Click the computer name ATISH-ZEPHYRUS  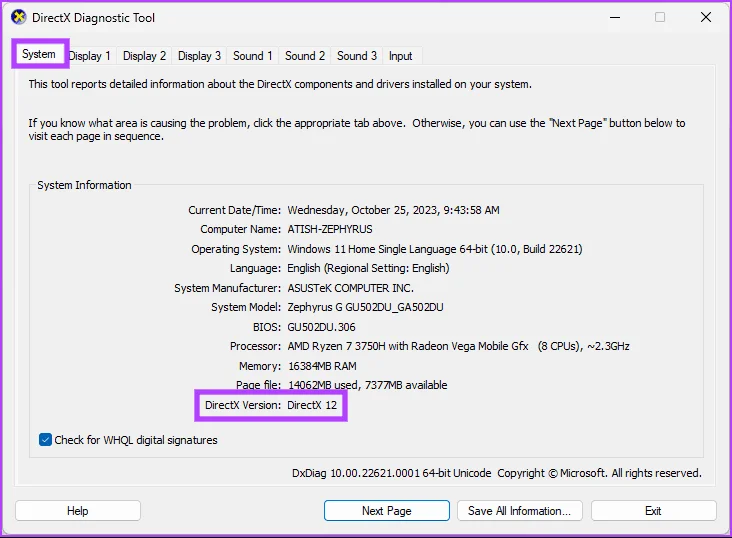330,229
